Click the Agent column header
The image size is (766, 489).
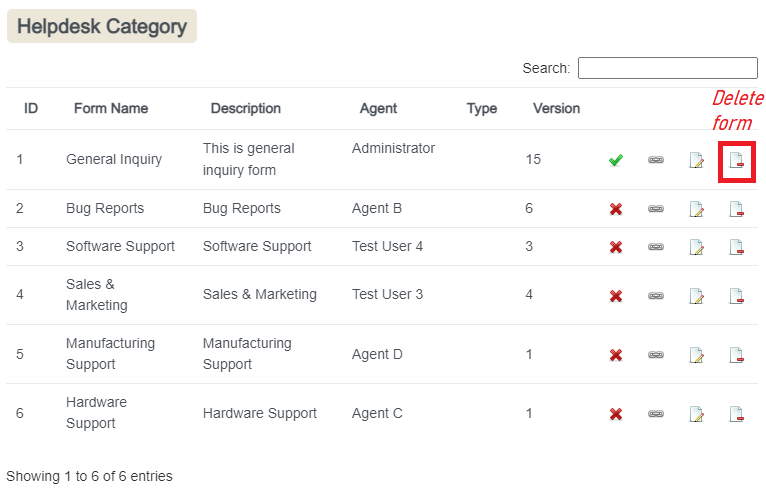click(378, 108)
